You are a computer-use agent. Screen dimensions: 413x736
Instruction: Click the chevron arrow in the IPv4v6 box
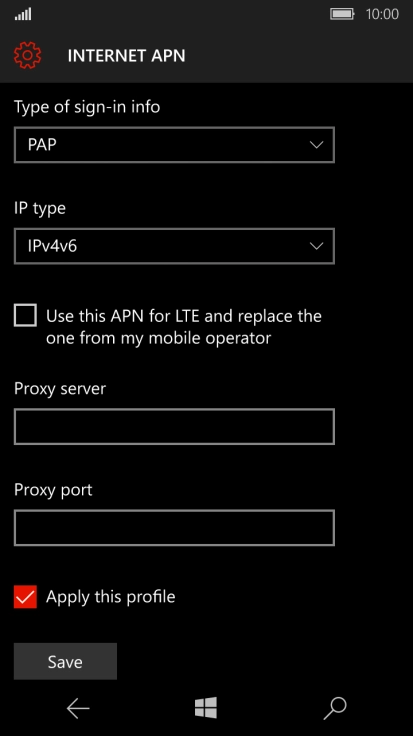317,246
